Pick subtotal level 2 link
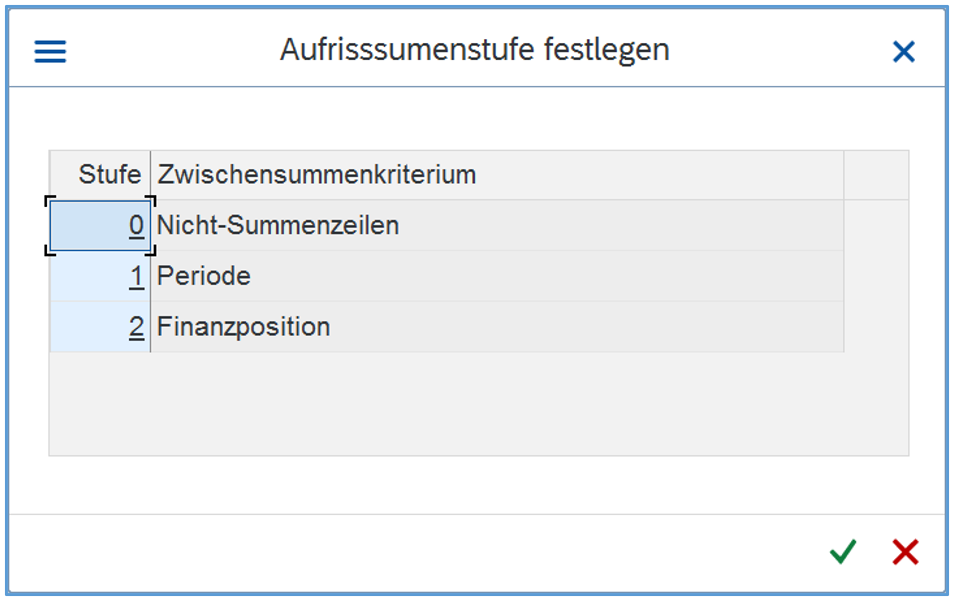 (x=136, y=327)
